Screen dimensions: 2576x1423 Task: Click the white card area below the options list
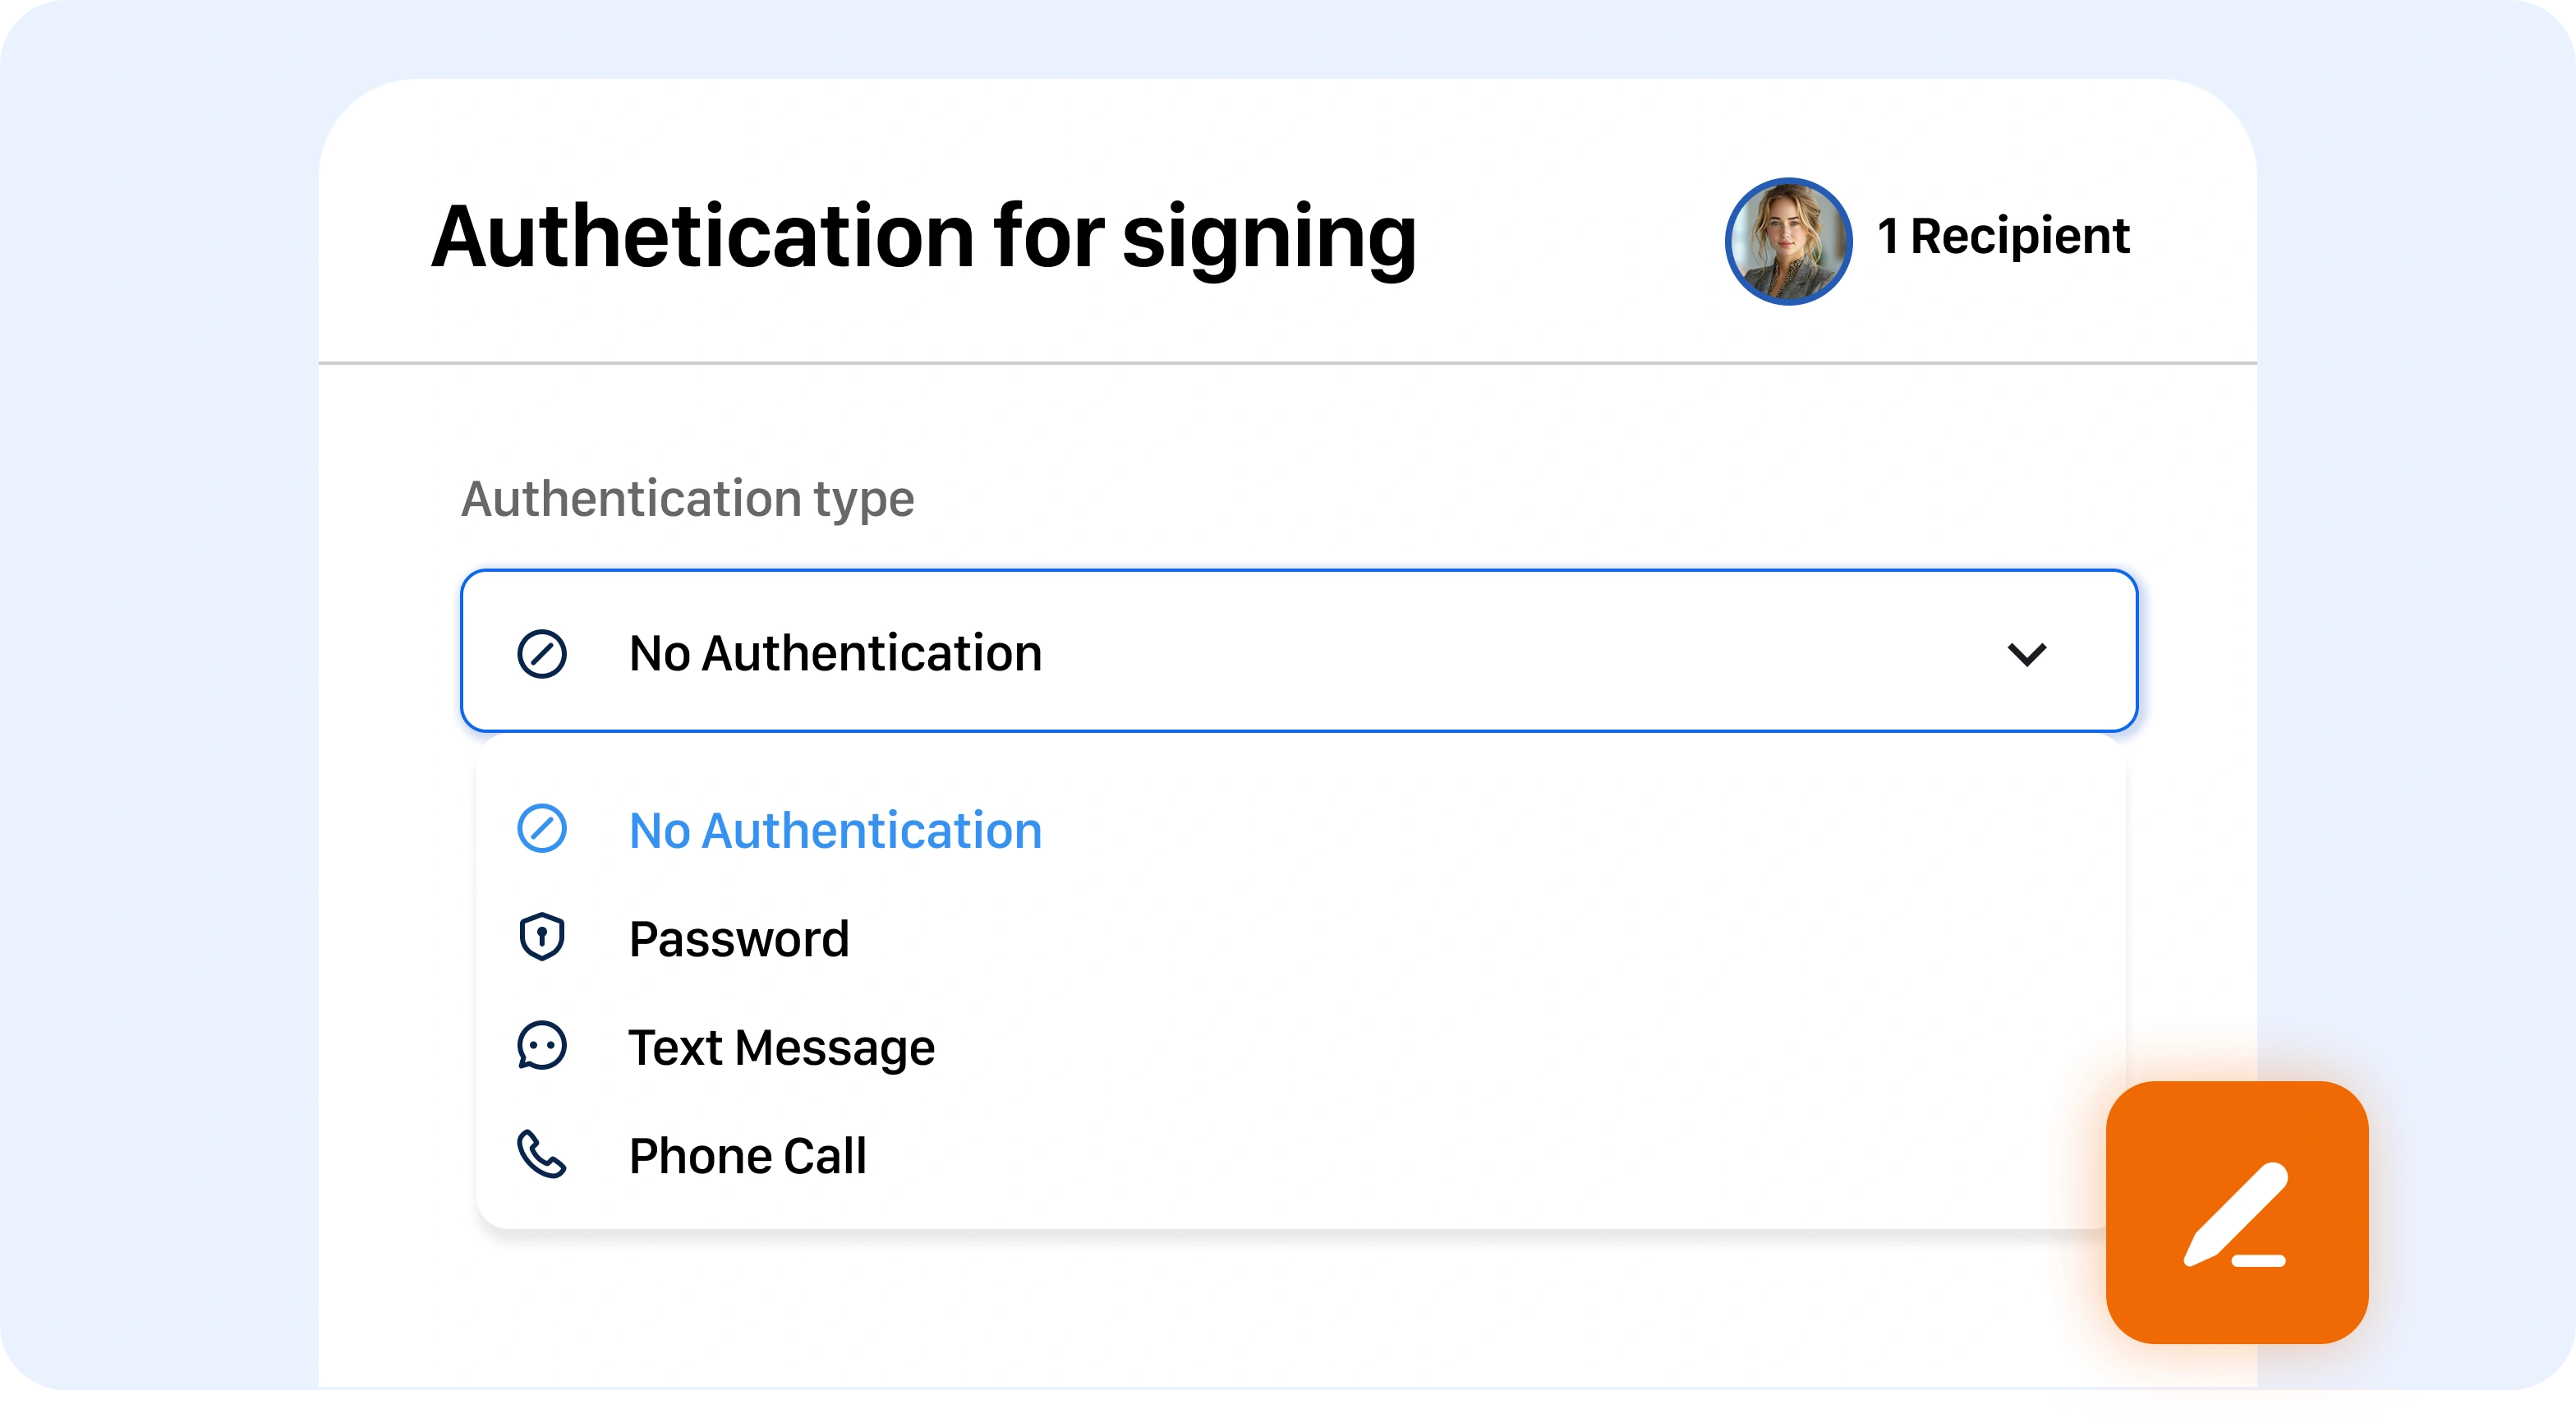pos(1200,1310)
